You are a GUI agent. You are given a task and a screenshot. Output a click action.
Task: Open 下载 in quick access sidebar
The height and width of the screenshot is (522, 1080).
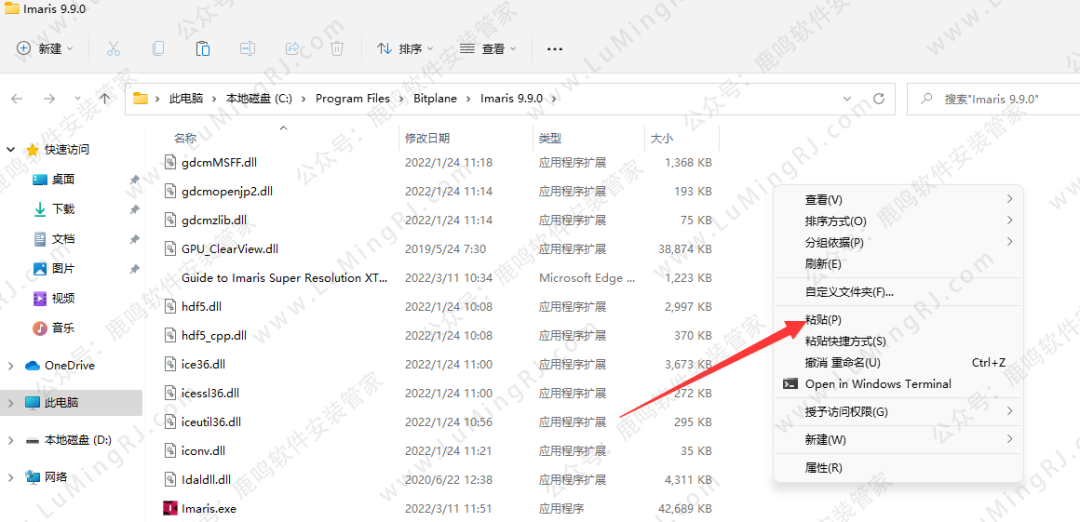(x=63, y=209)
